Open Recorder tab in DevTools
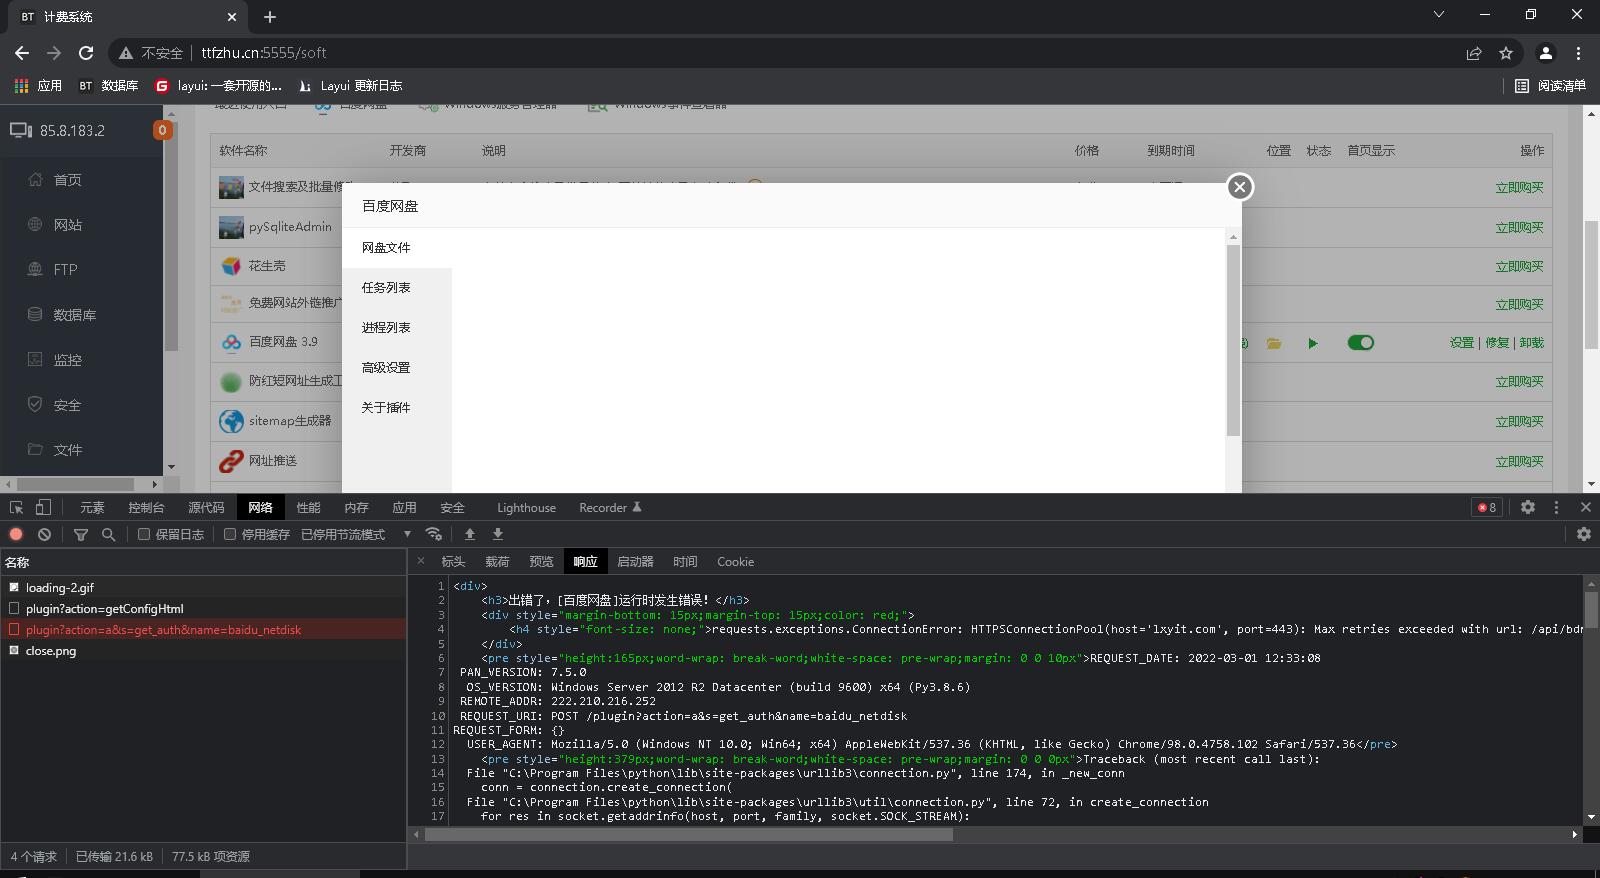 tap(610, 508)
